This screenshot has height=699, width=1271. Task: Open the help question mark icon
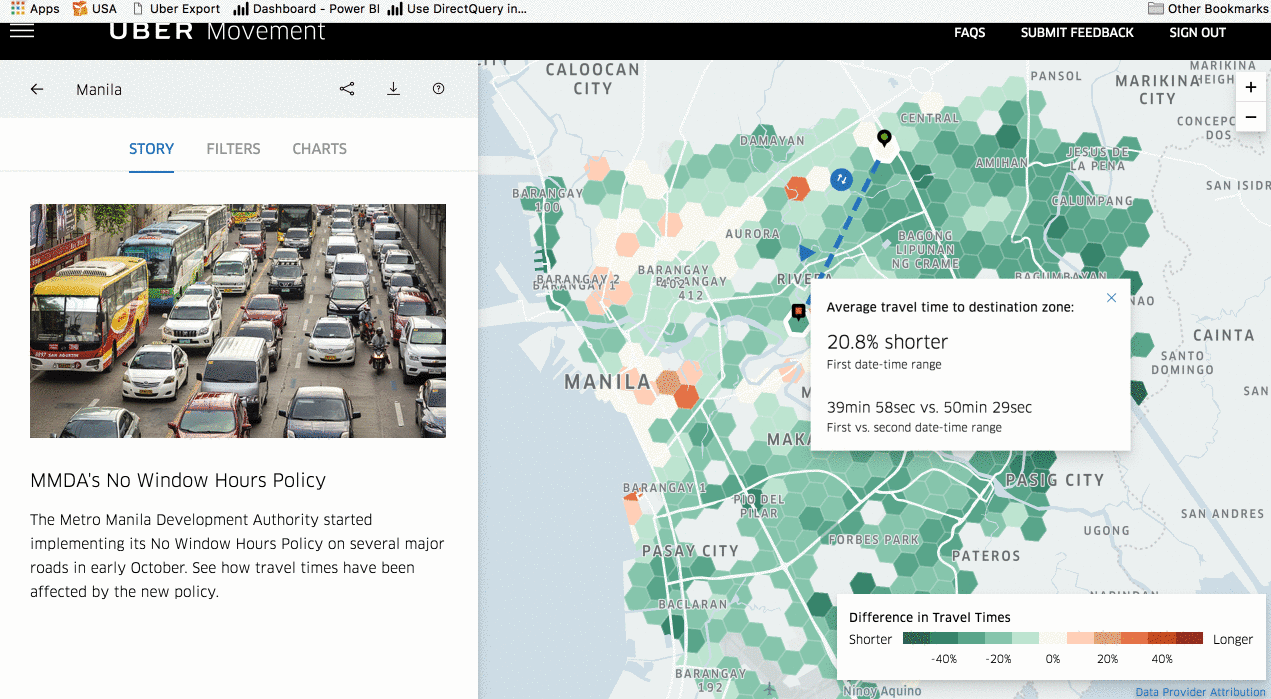pos(438,89)
